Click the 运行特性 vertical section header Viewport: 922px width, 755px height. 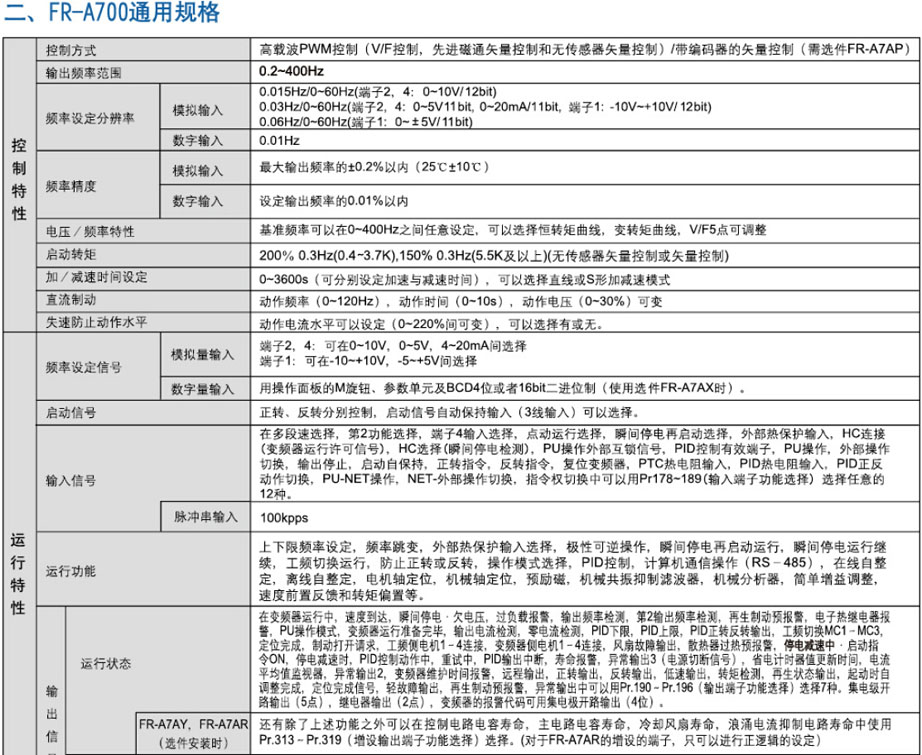coord(19,573)
